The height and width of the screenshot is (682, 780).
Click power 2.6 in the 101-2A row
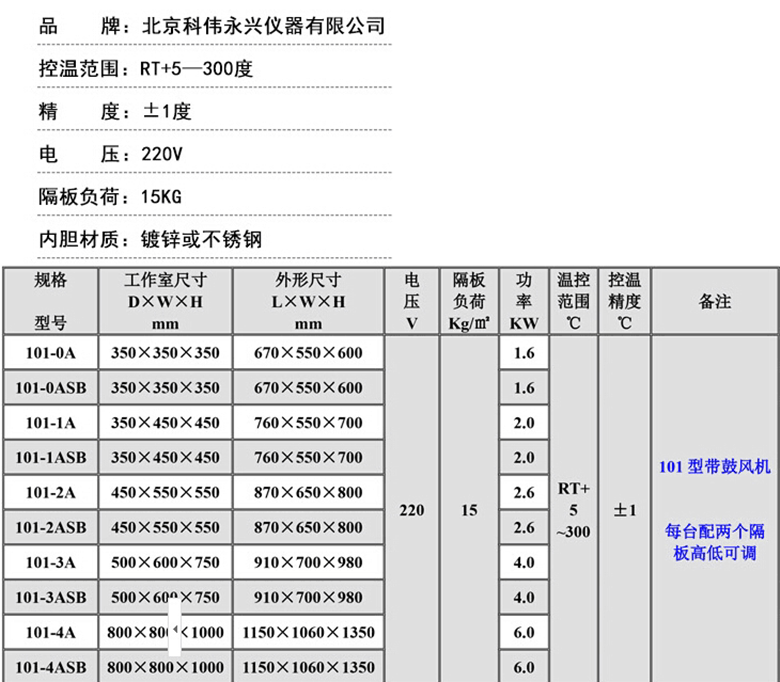[524, 492]
